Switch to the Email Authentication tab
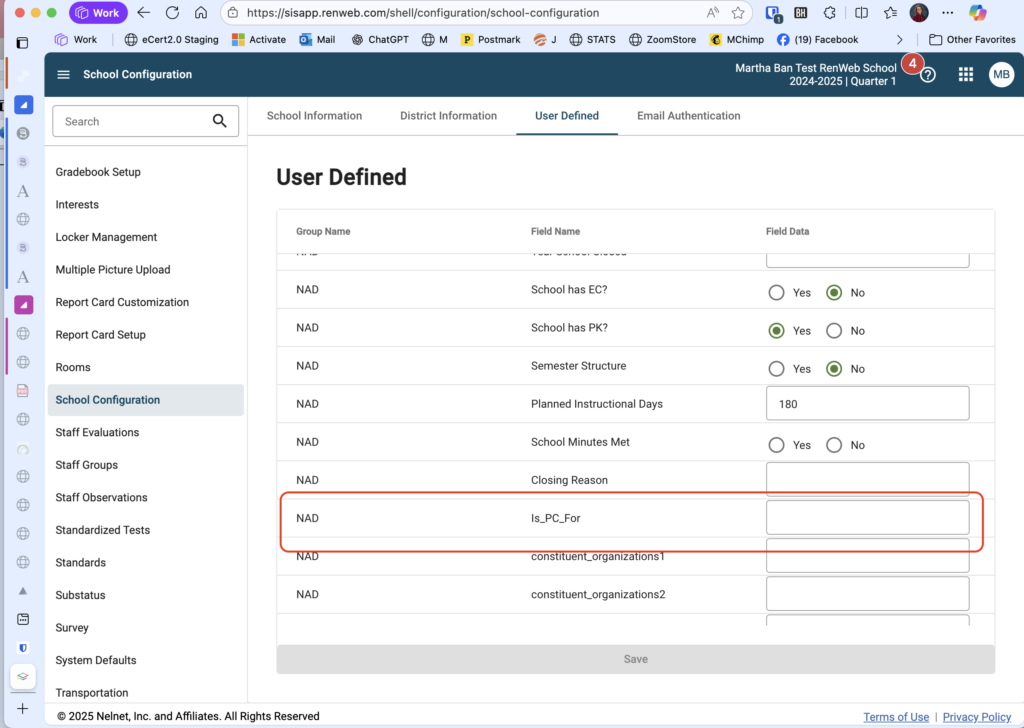Viewport: 1024px width, 728px height. (688, 116)
